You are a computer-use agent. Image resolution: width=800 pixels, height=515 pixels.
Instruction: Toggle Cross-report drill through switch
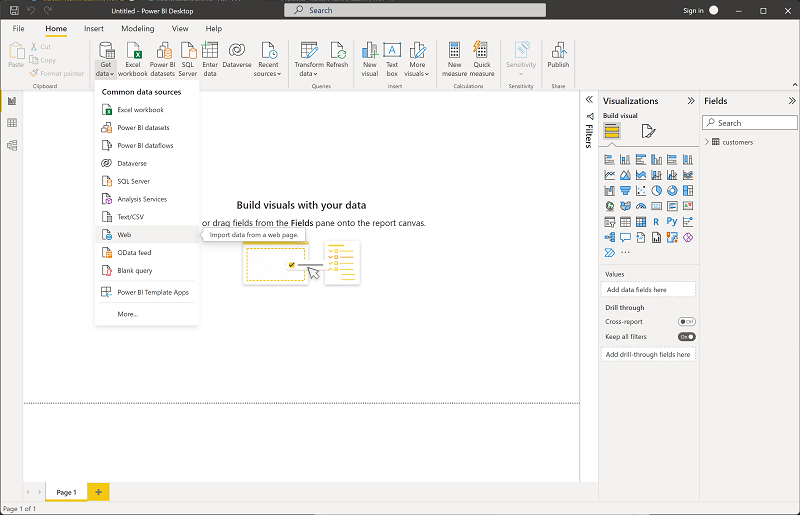click(x=686, y=322)
